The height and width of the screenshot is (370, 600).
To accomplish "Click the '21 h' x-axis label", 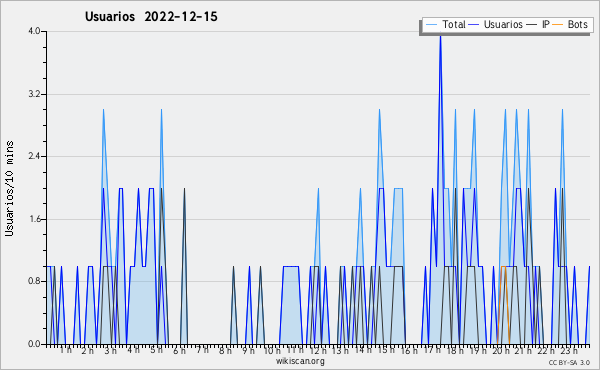I will [523, 350].
